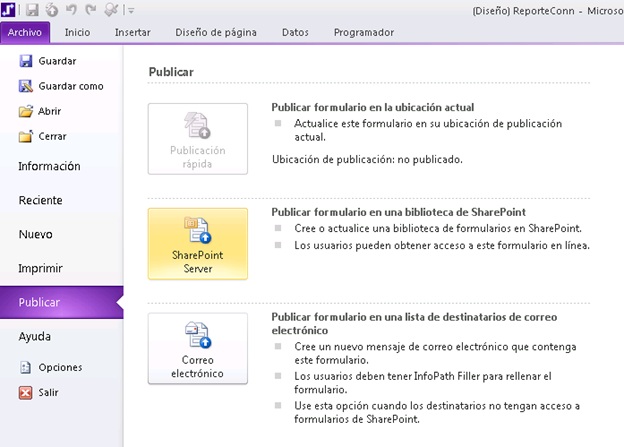Switch to the Inicio ribbon tab

coord(77,32)
